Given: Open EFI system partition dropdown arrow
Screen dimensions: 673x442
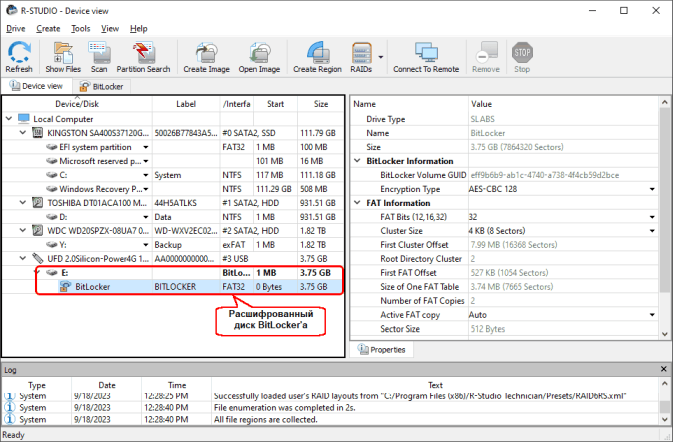Looking at the screenshot, I should click(x=146, y=147).
